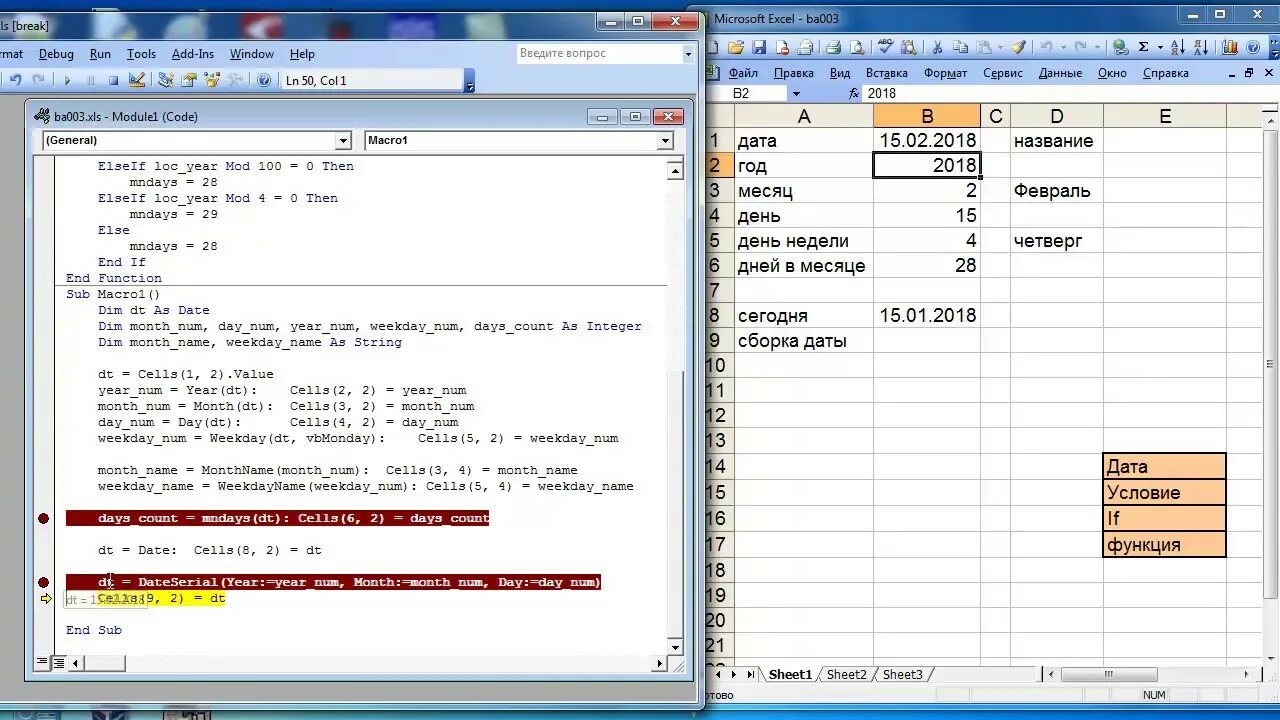Open the Tools menu in VBA editor

[141, 54]
